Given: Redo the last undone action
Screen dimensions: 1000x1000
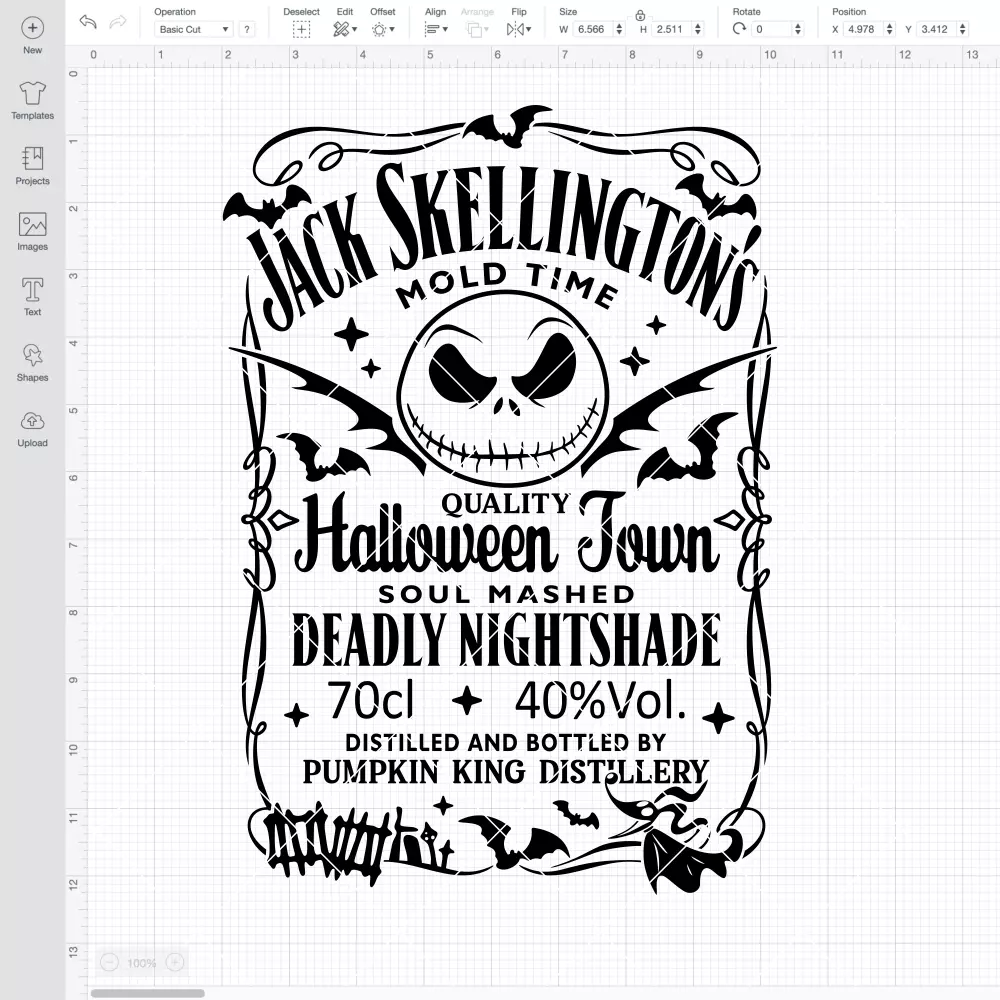Looking at the screenshot, I should [x=118, y=22].
